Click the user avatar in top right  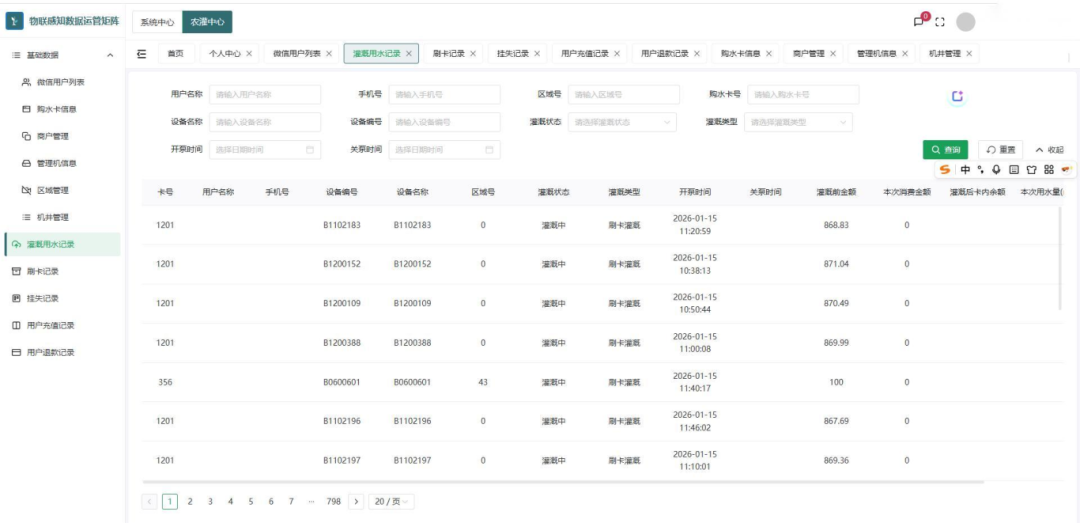click(x=965, y=22)
